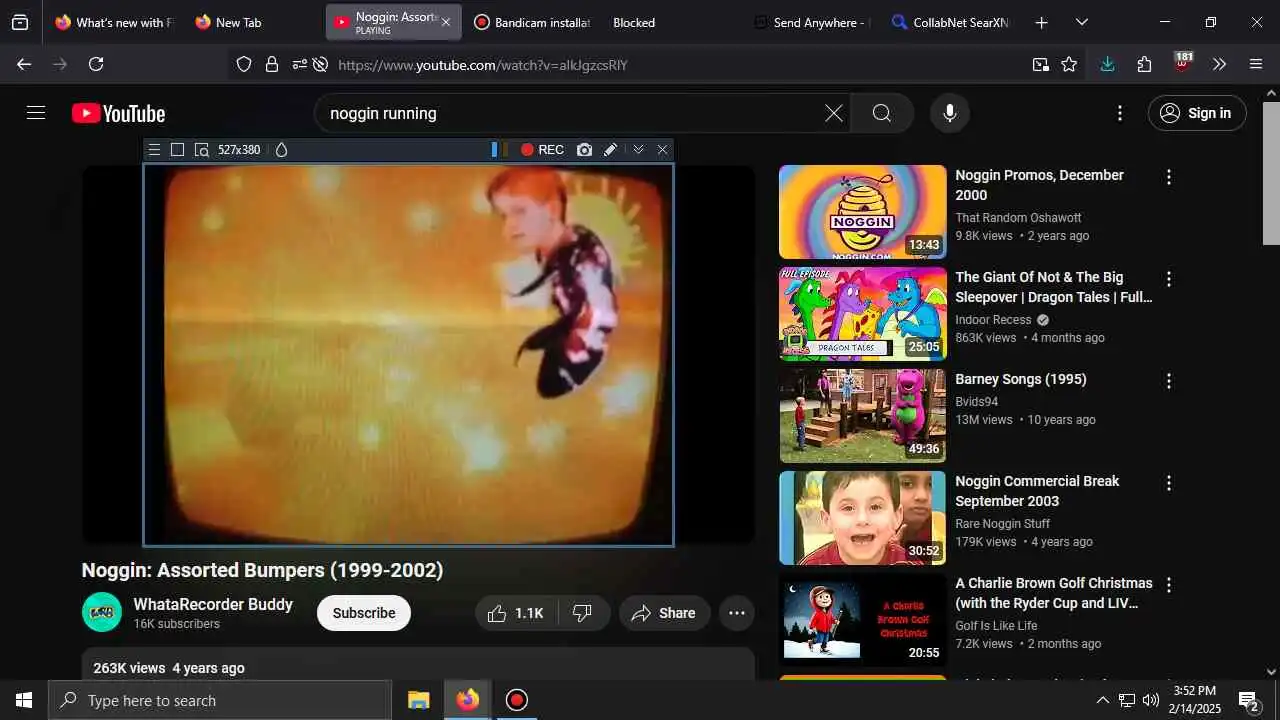Go to the YouTube home logo
1280x720 pixels.
tap(119, 113)
